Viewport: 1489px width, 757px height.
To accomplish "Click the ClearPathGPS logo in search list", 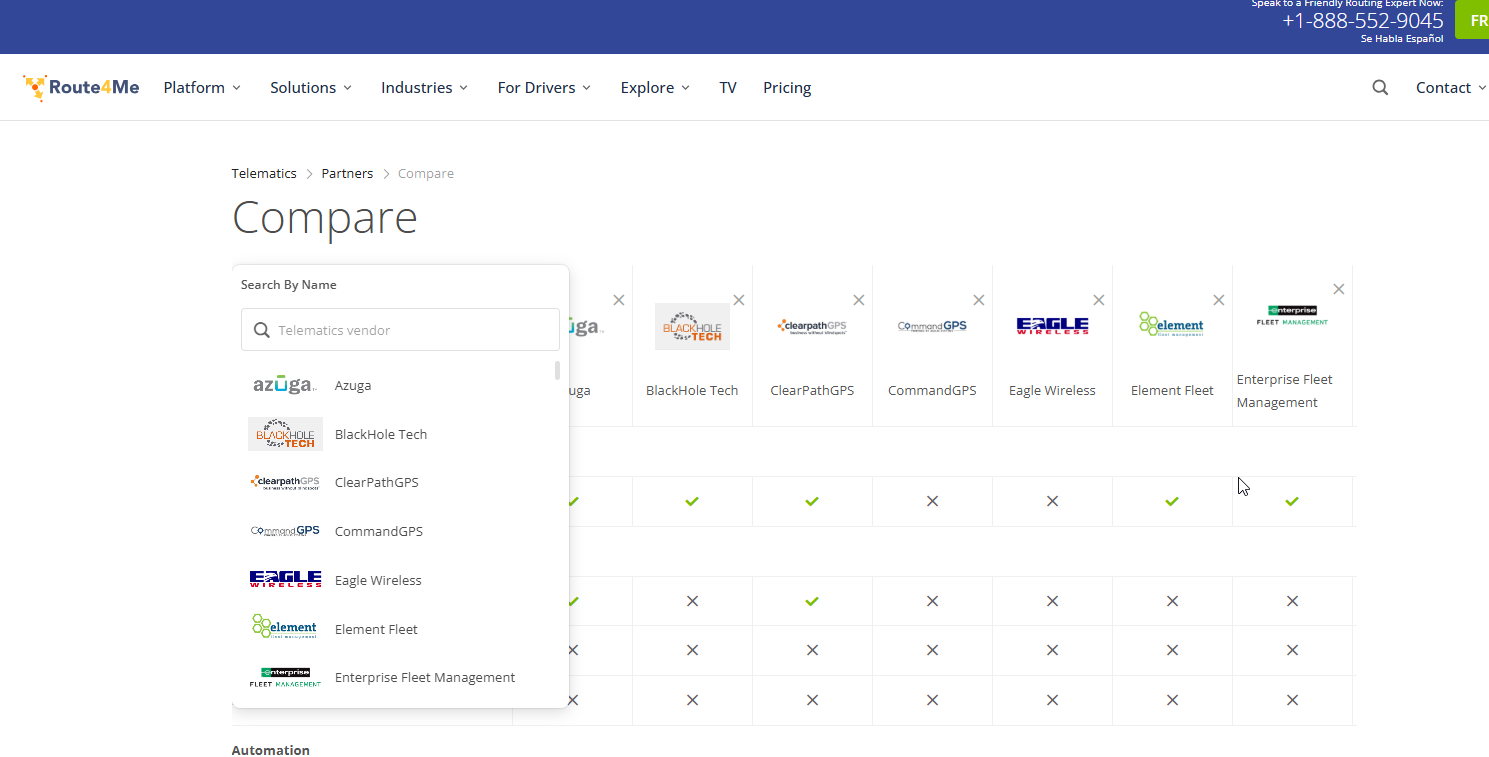I will pyautogui.click(x=285, y=482).
